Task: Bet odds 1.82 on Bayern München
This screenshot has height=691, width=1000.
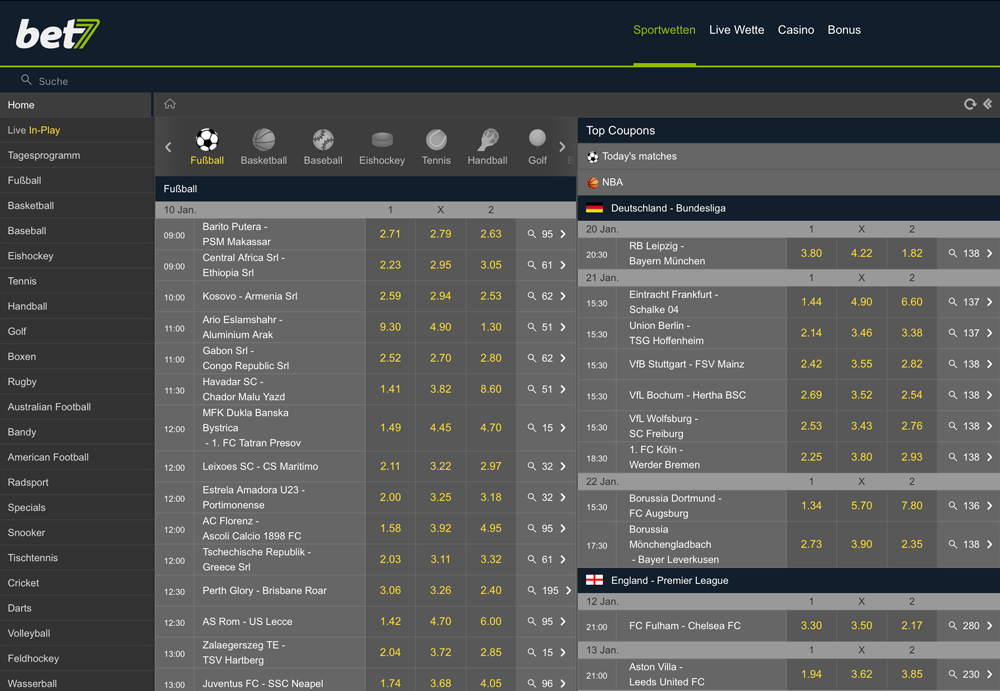Action: (911, 253)
